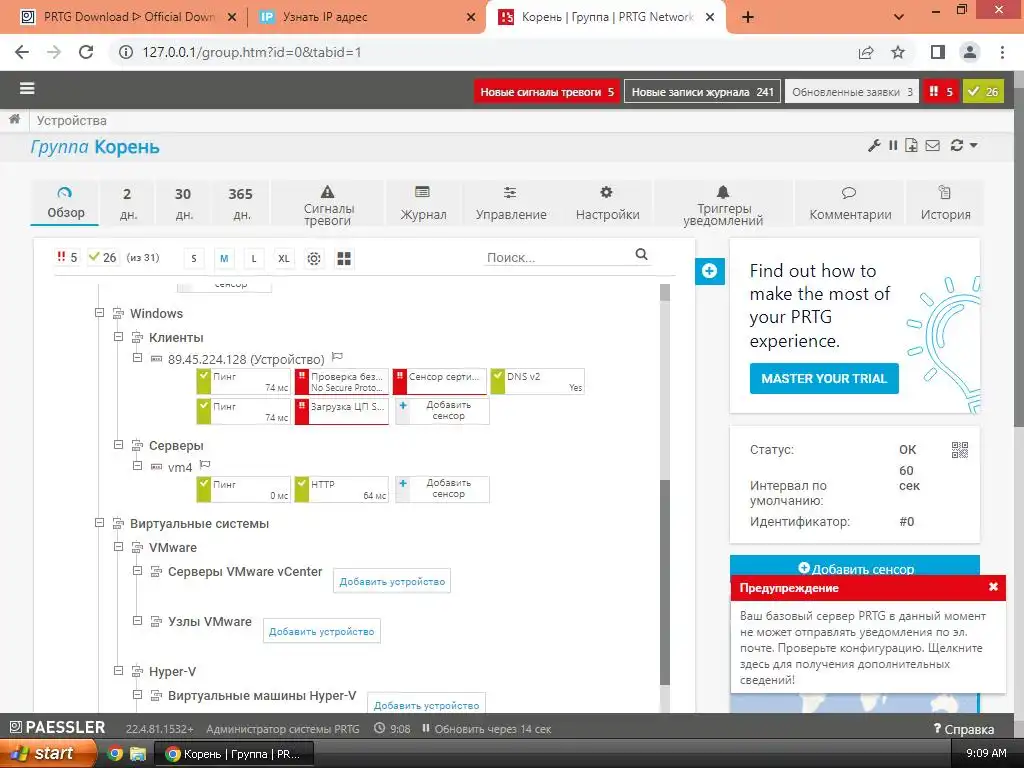Open the DNS v2 sensor
1024x768 pixels.
coord(537,381)
